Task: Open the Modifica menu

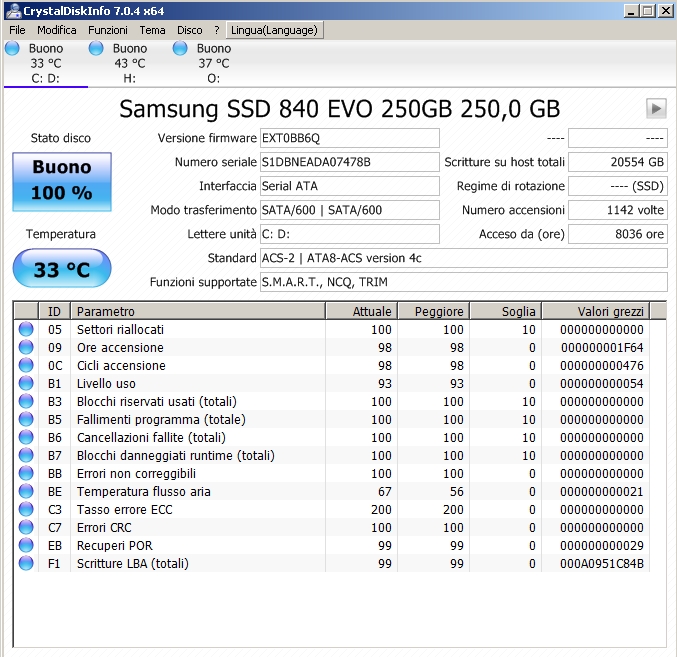Action: (x=57, y=30)
